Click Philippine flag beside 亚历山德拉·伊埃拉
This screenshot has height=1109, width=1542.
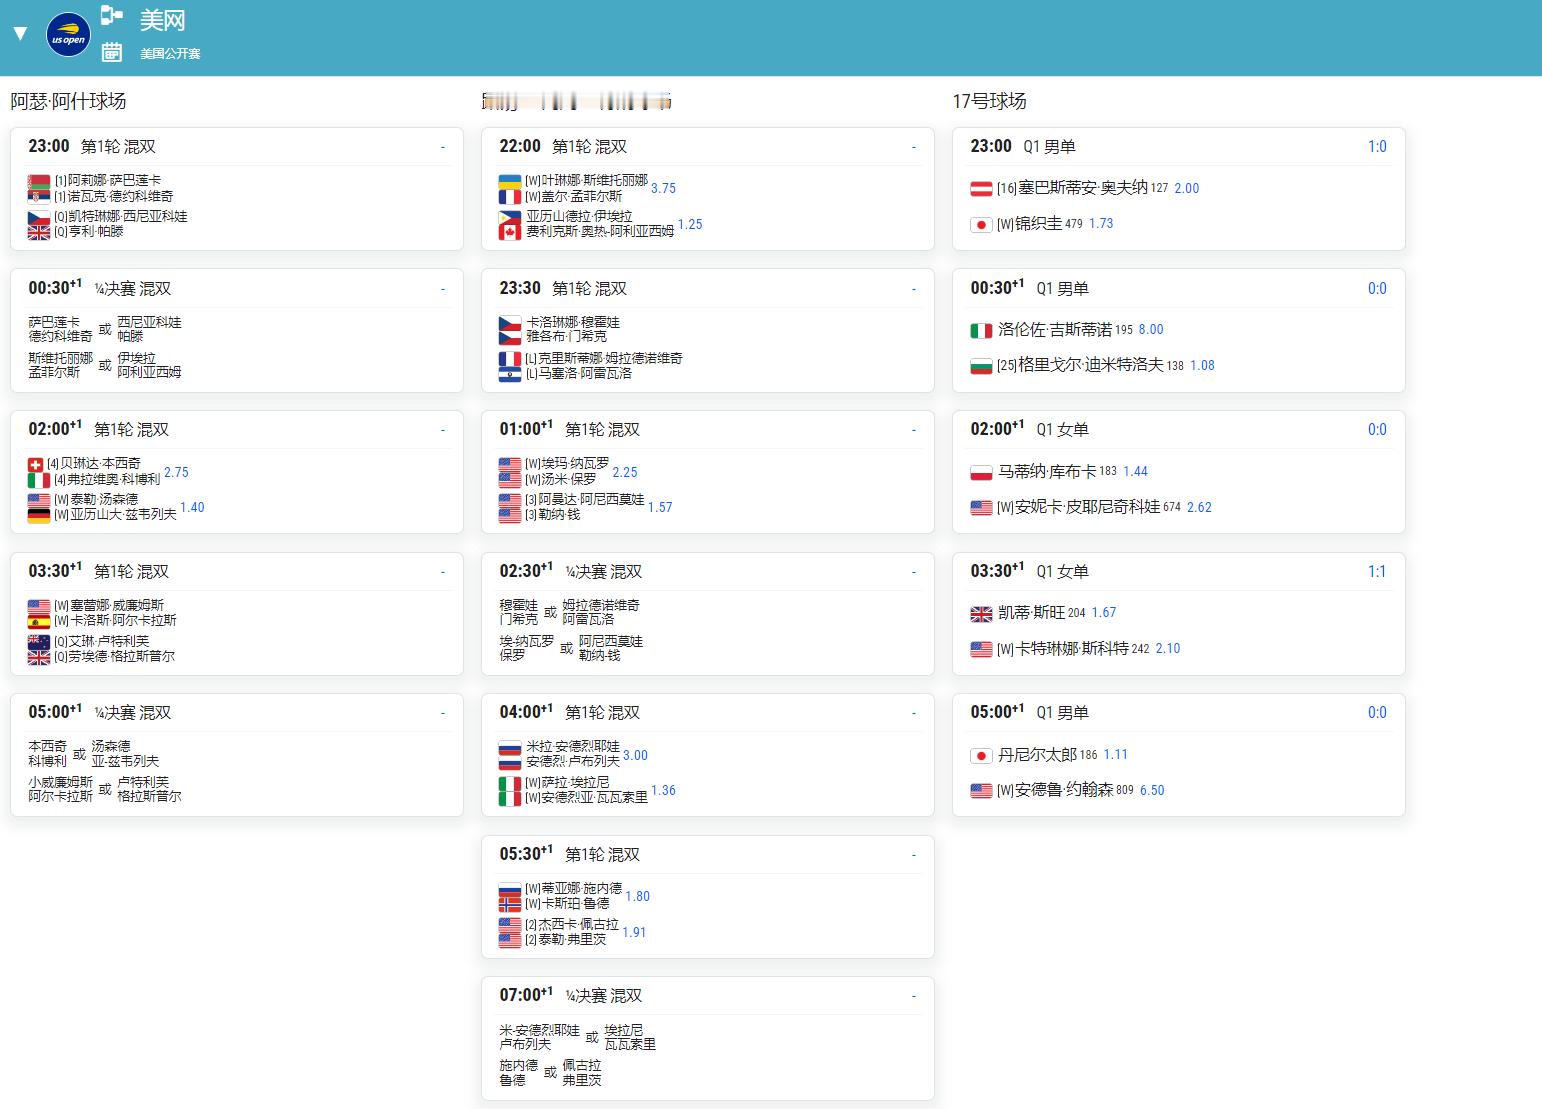510,216
